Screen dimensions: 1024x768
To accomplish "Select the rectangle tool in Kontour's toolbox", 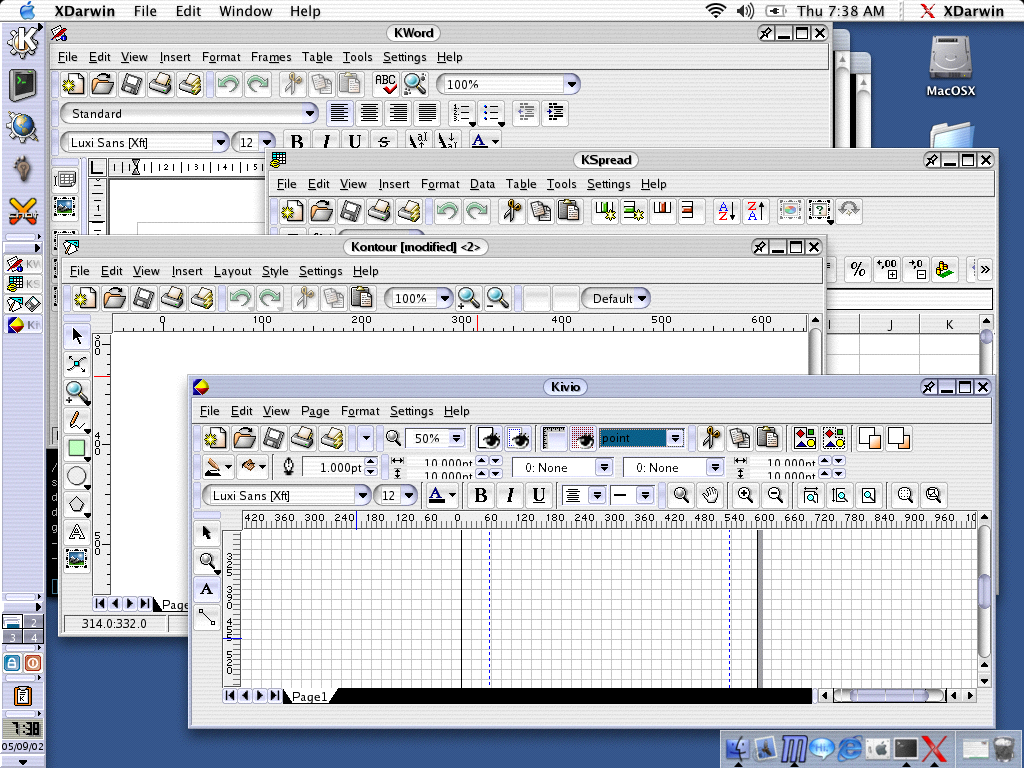I will (76, 448).
